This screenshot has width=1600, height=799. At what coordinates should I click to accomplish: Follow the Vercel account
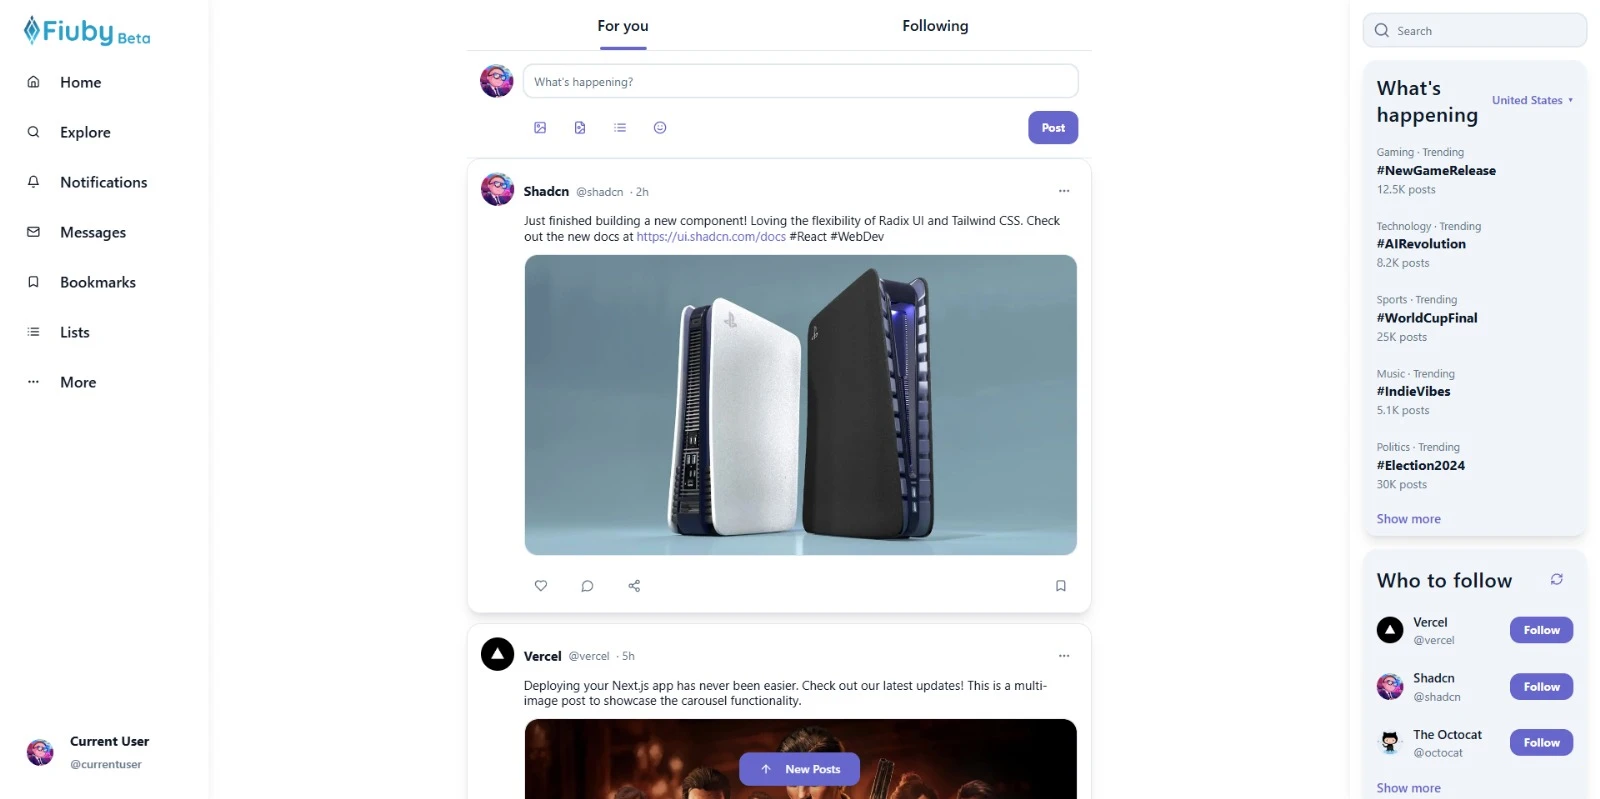(x=1541, y=630)
